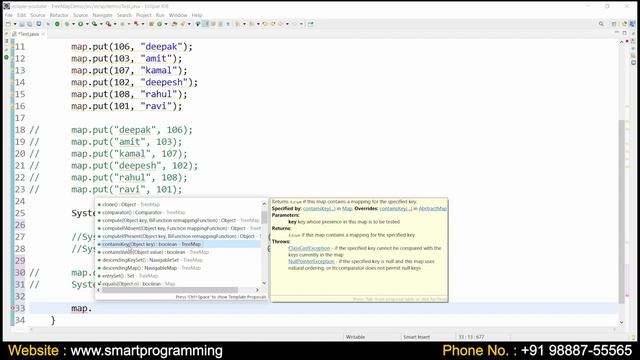This screenshot has height=360, width=640.
Task: Click line 11 map.put(106, "deepak")
Action: [132, 47]
